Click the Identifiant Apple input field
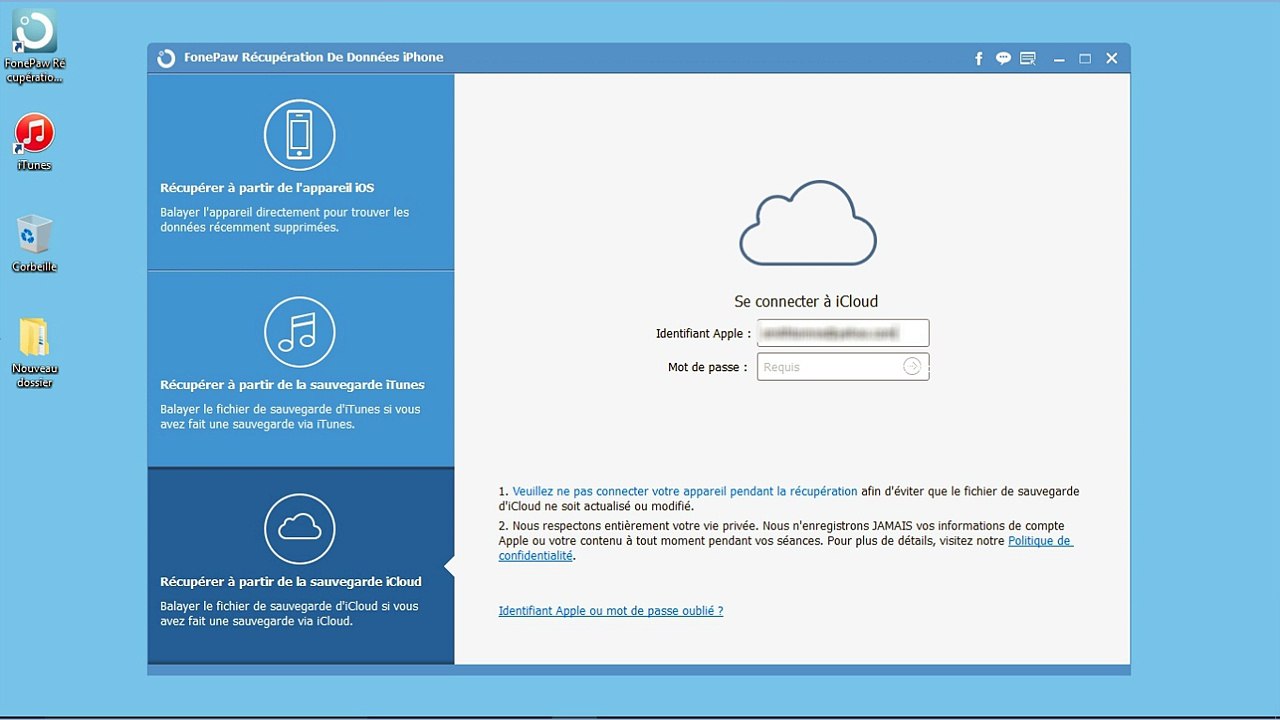Viewport: 1280px width, 720px height. (x=843, y=333)
